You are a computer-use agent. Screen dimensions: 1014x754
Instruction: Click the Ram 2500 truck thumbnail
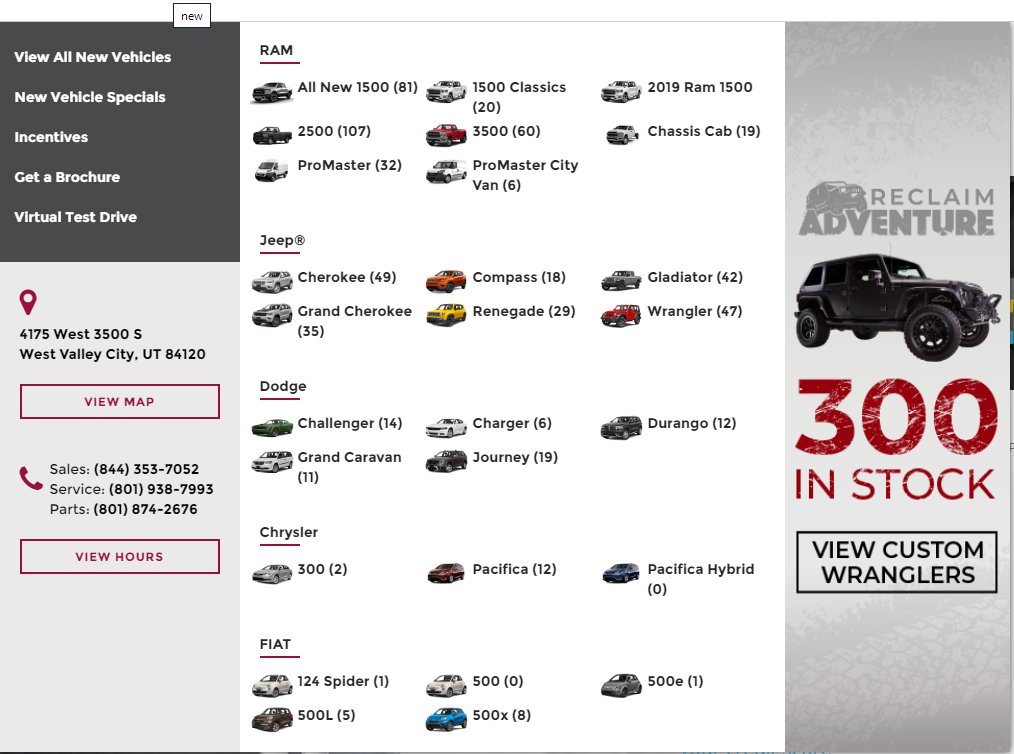click(272, 135)
